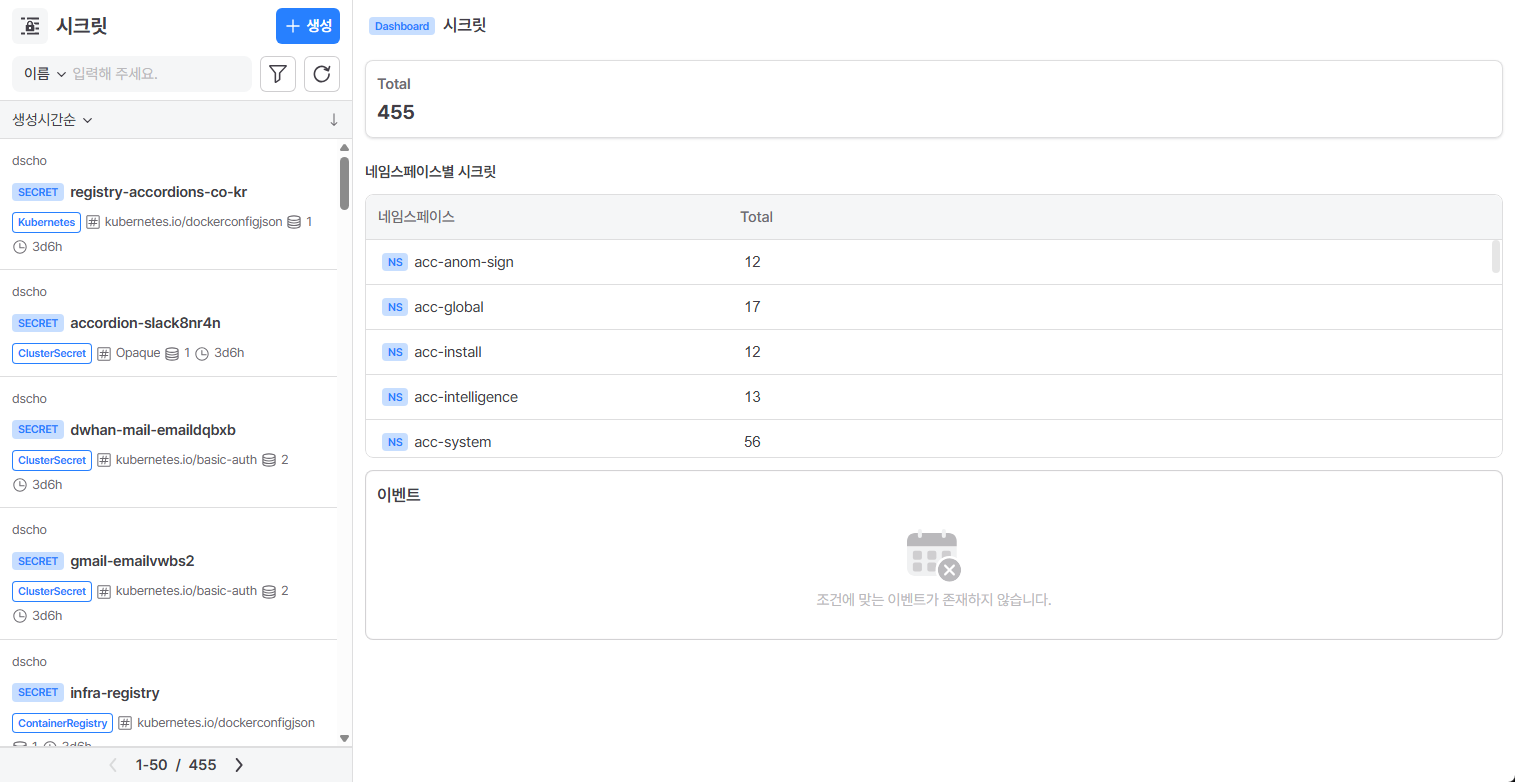Image resolution: width=1515 pixels, height=782 pixels.
Task: Click the list scrollbar up arrow
Action: [345, 148]
